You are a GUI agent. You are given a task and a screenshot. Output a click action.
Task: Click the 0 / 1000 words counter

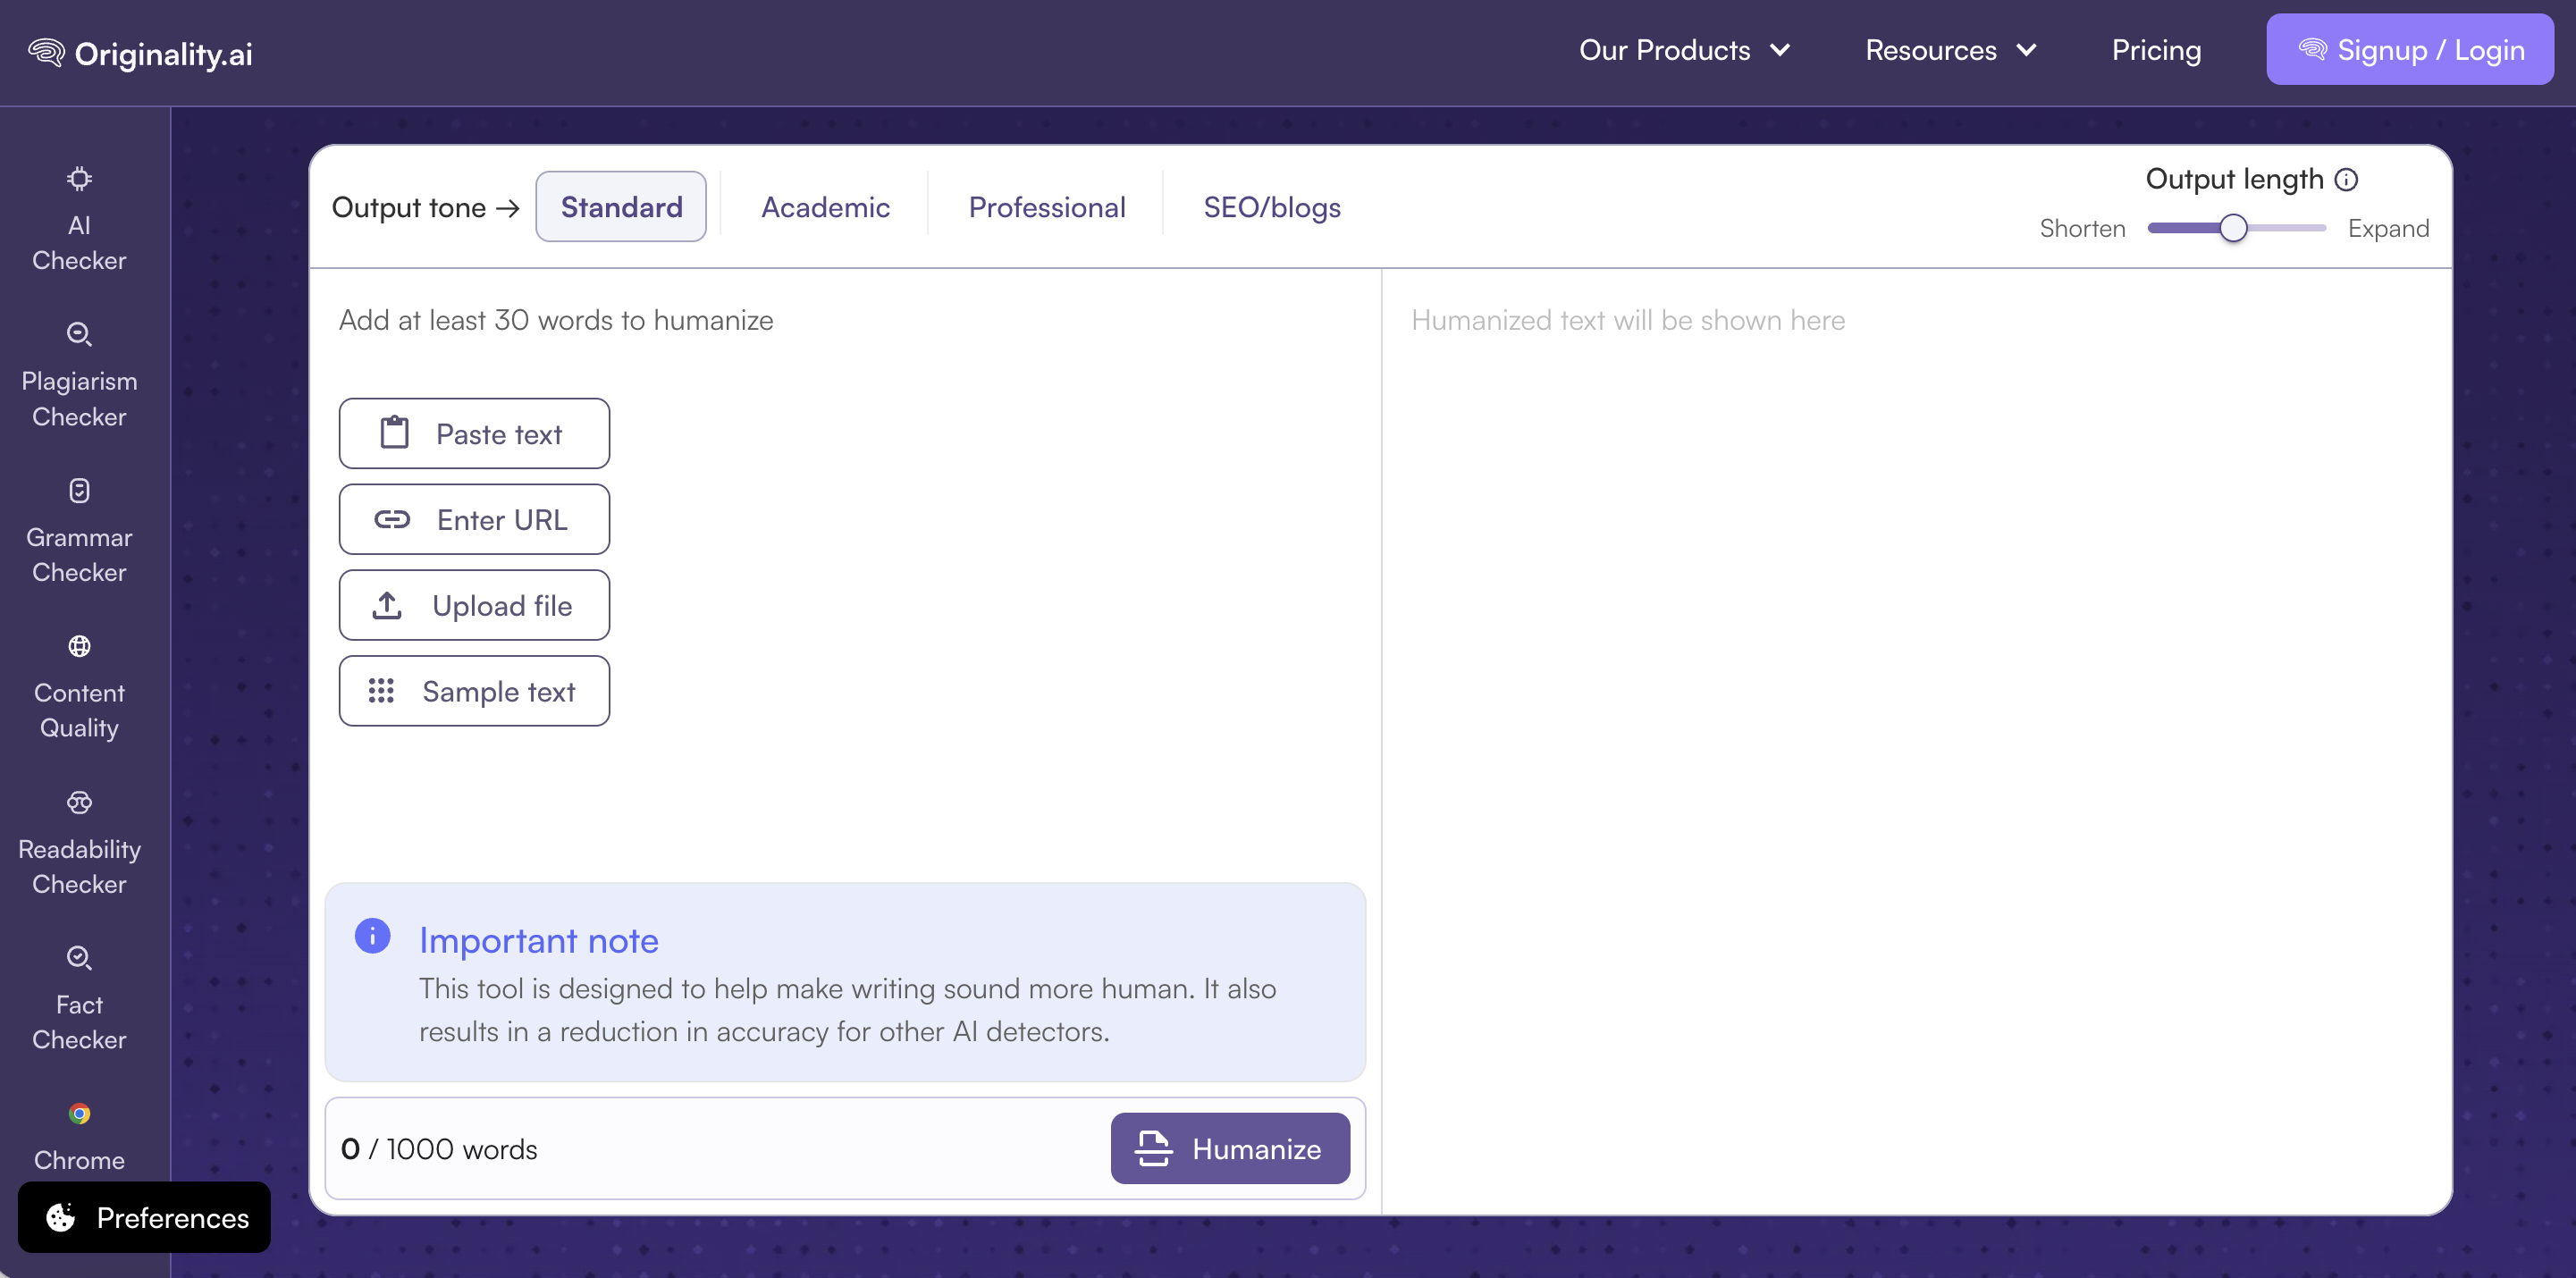[x=439, y=1149]
